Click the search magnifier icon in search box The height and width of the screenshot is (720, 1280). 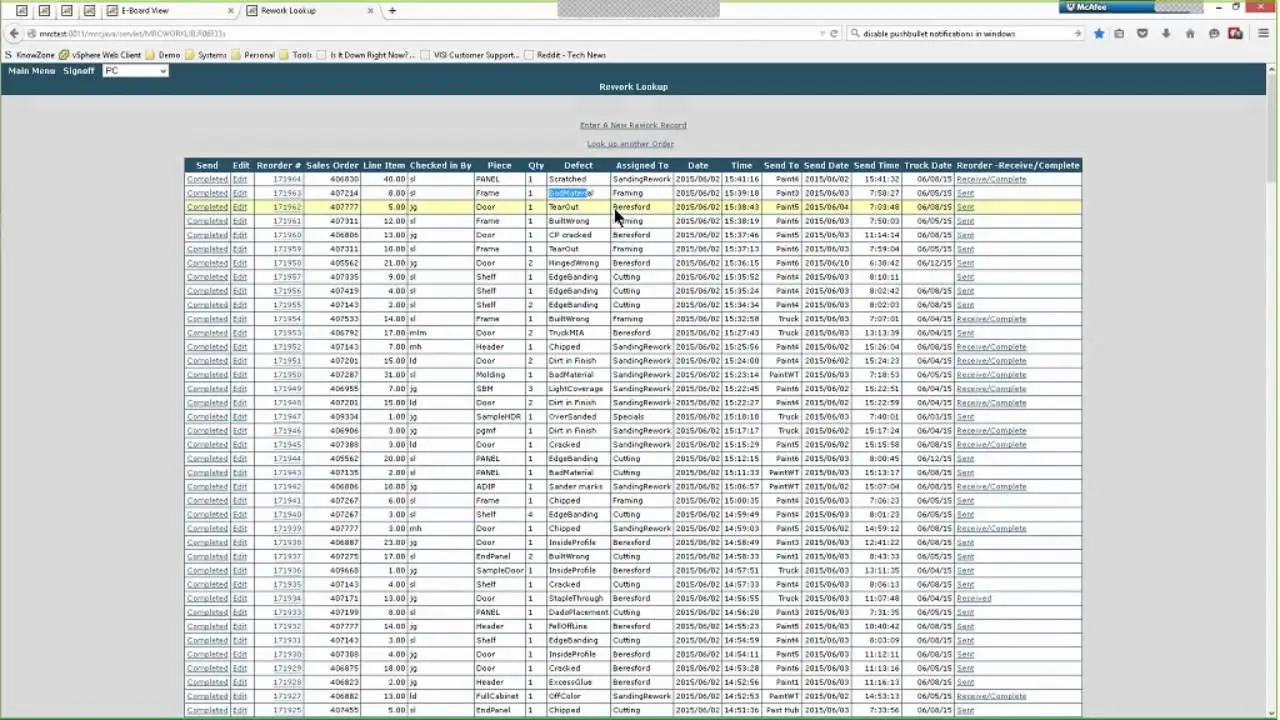pyautogui.click(x=855, y=33)
